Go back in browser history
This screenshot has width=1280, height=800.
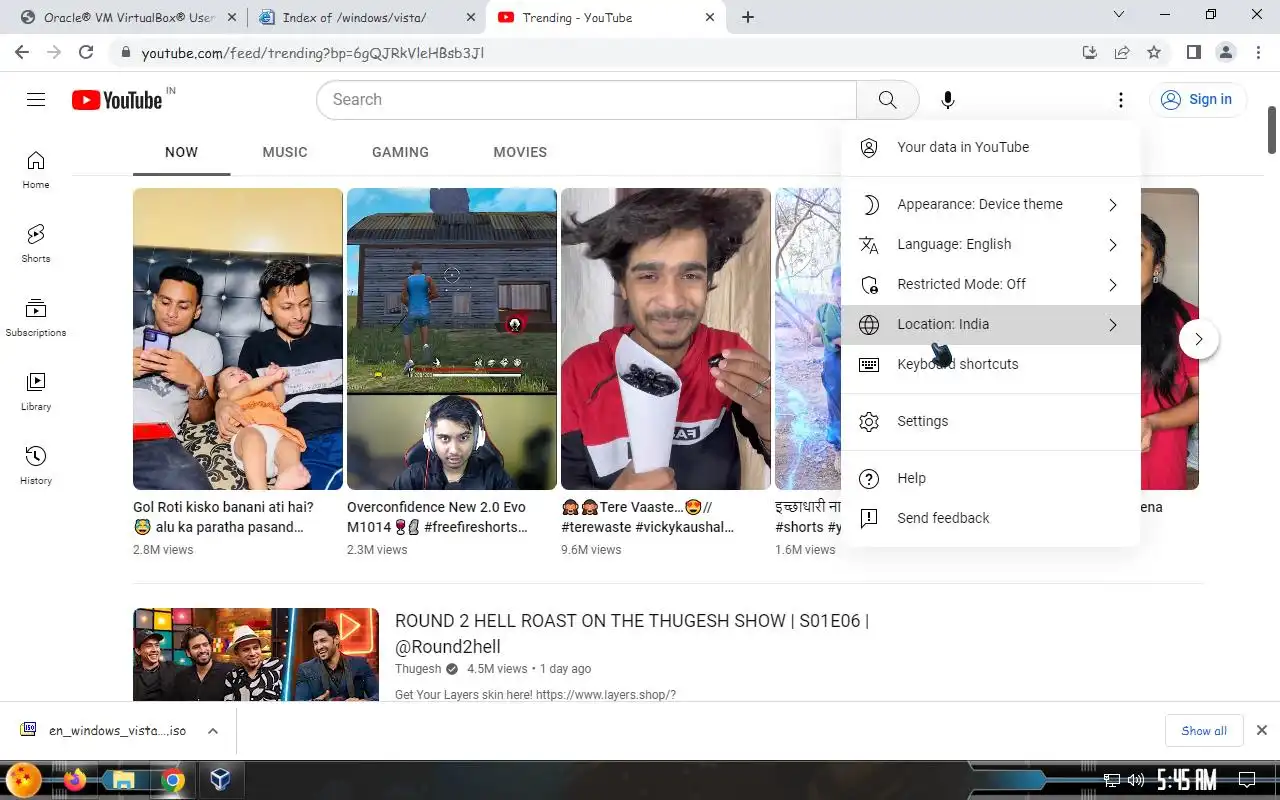(x=22, y=52)
